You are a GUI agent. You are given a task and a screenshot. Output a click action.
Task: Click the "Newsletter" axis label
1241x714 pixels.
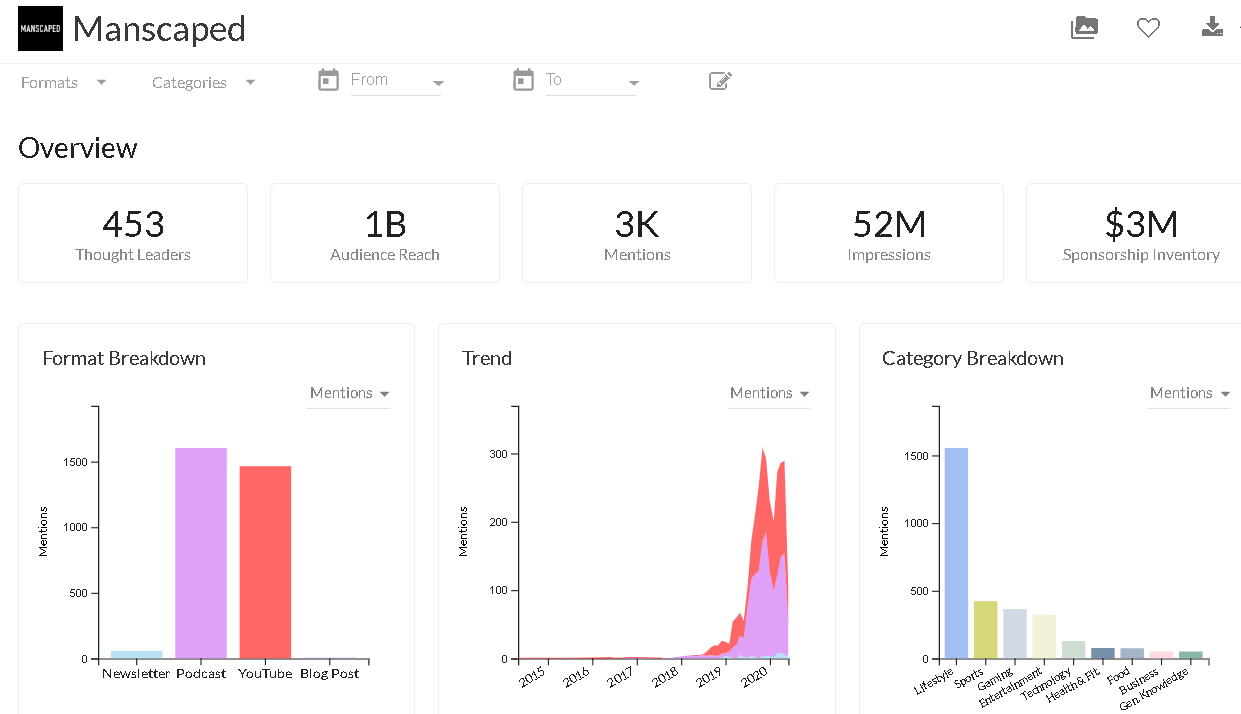[136, 674]
